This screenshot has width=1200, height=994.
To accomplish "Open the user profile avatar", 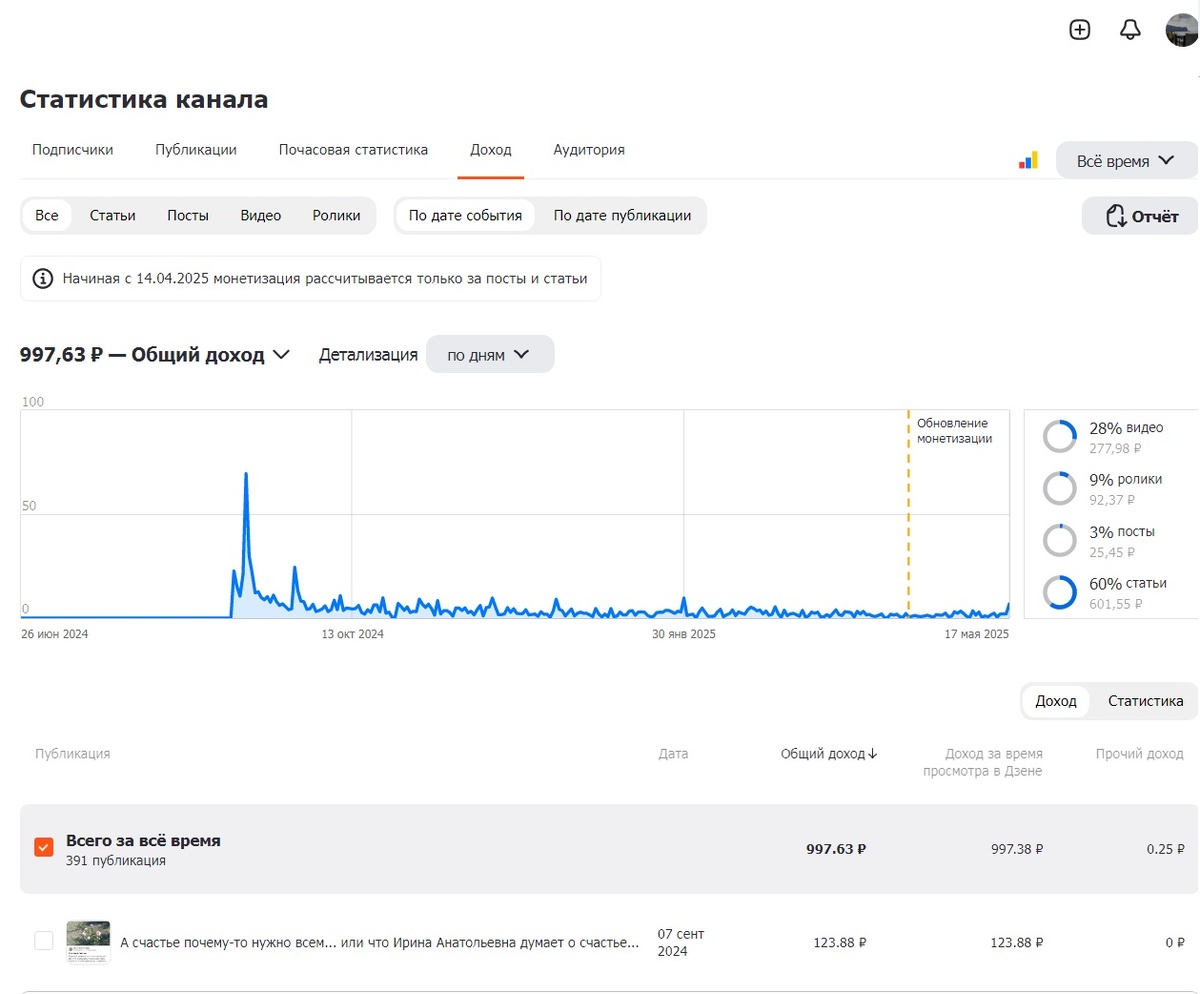I will click(x=1183, y=30).
